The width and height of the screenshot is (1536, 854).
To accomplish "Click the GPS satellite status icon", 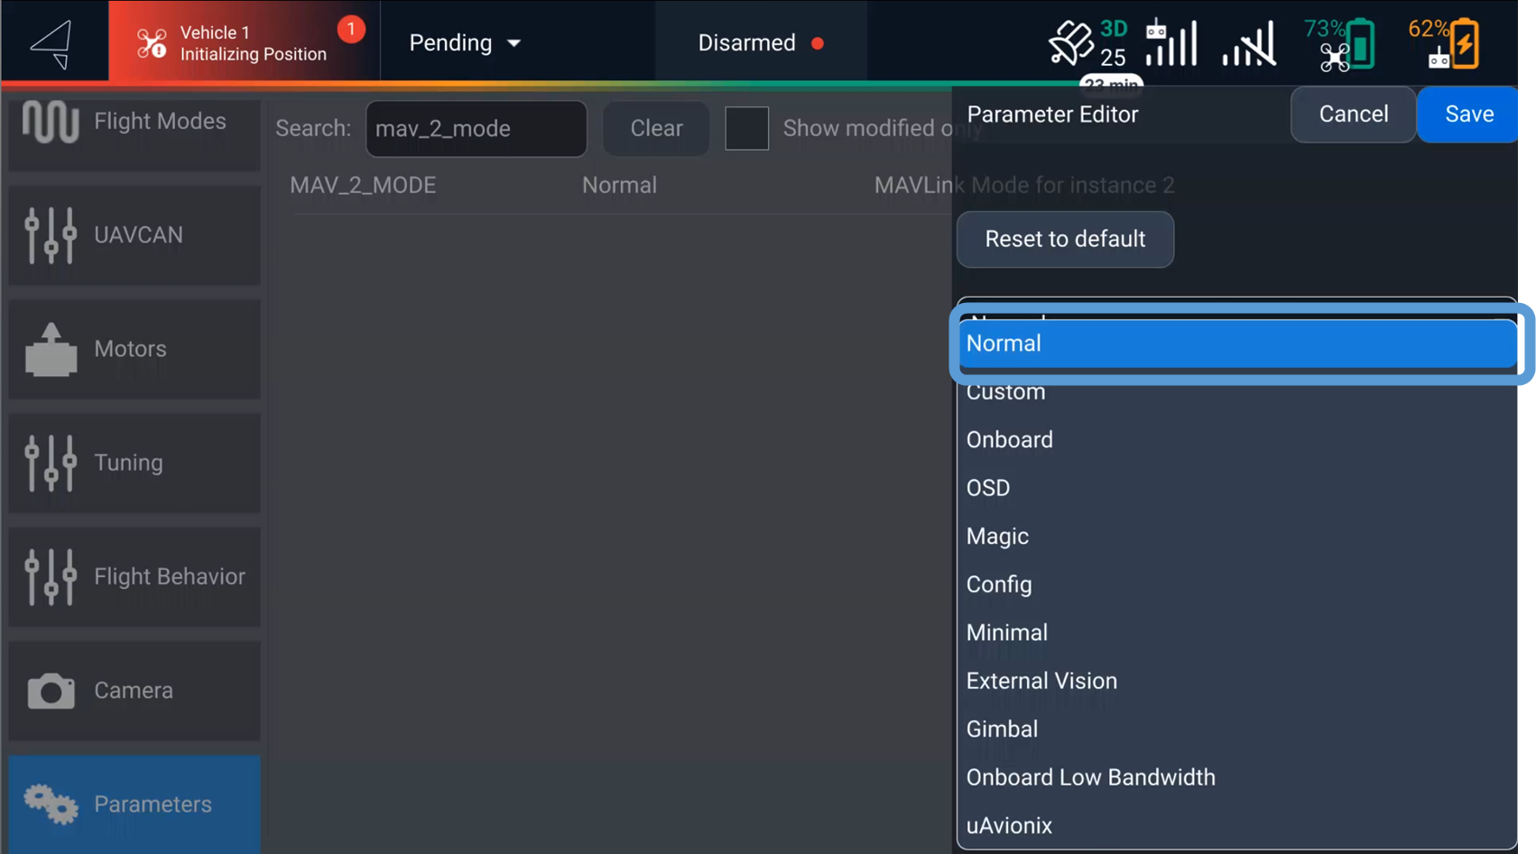I will click(x=1086, y=43).
